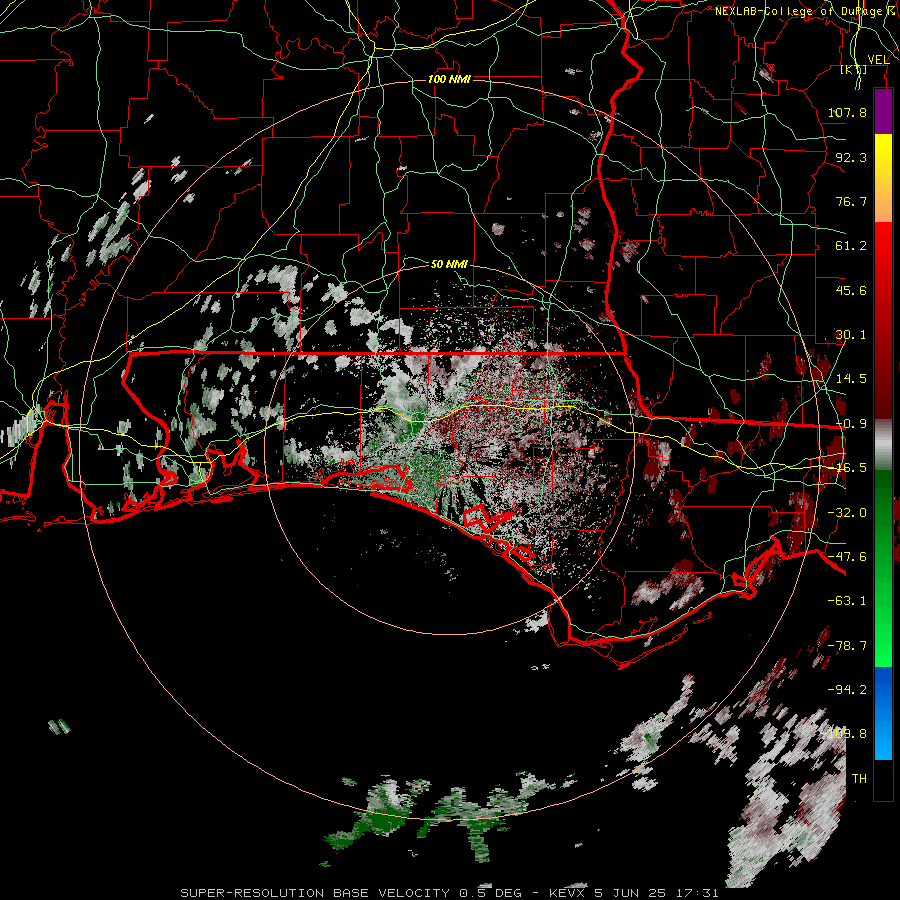Click the TH legend label
Screen dimensions: 900x900
click(x=859, y=779)
